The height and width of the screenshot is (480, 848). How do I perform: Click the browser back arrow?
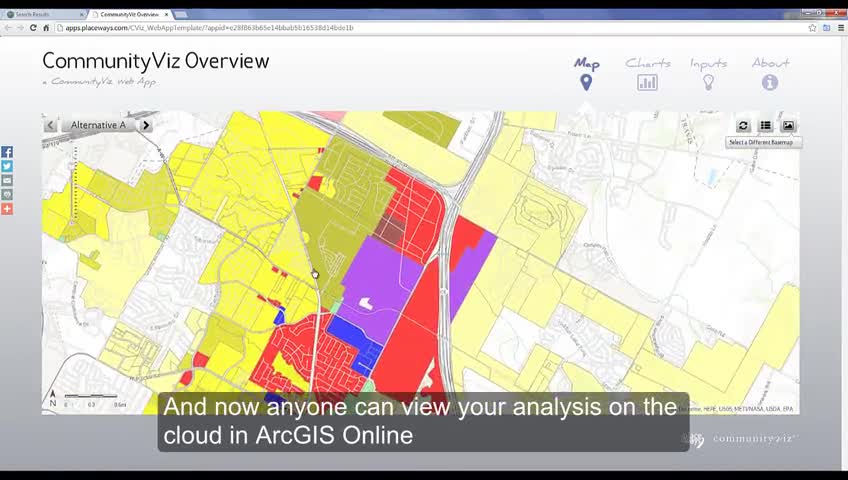[x=8, y=28]
